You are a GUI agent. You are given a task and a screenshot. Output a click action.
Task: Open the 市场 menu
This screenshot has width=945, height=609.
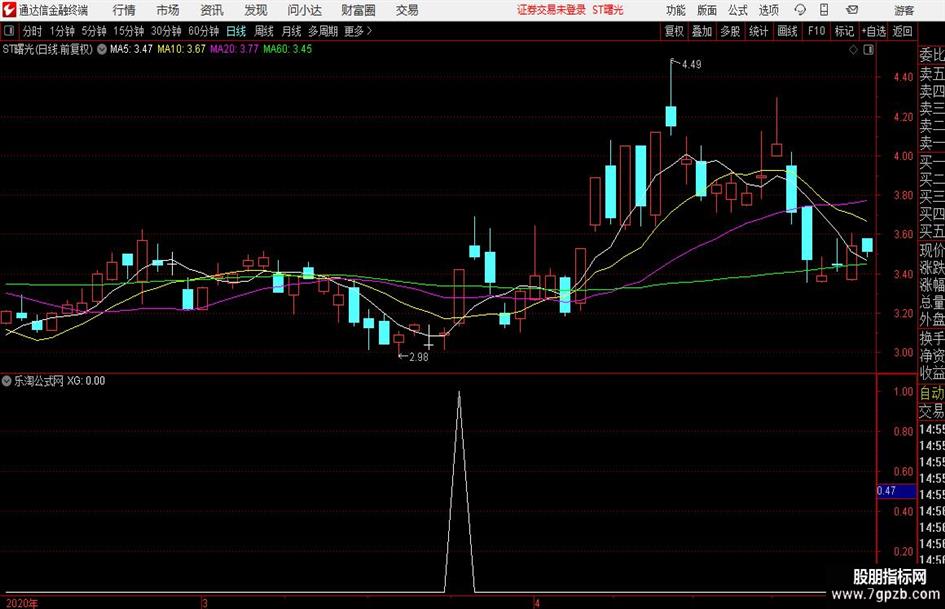168,10
